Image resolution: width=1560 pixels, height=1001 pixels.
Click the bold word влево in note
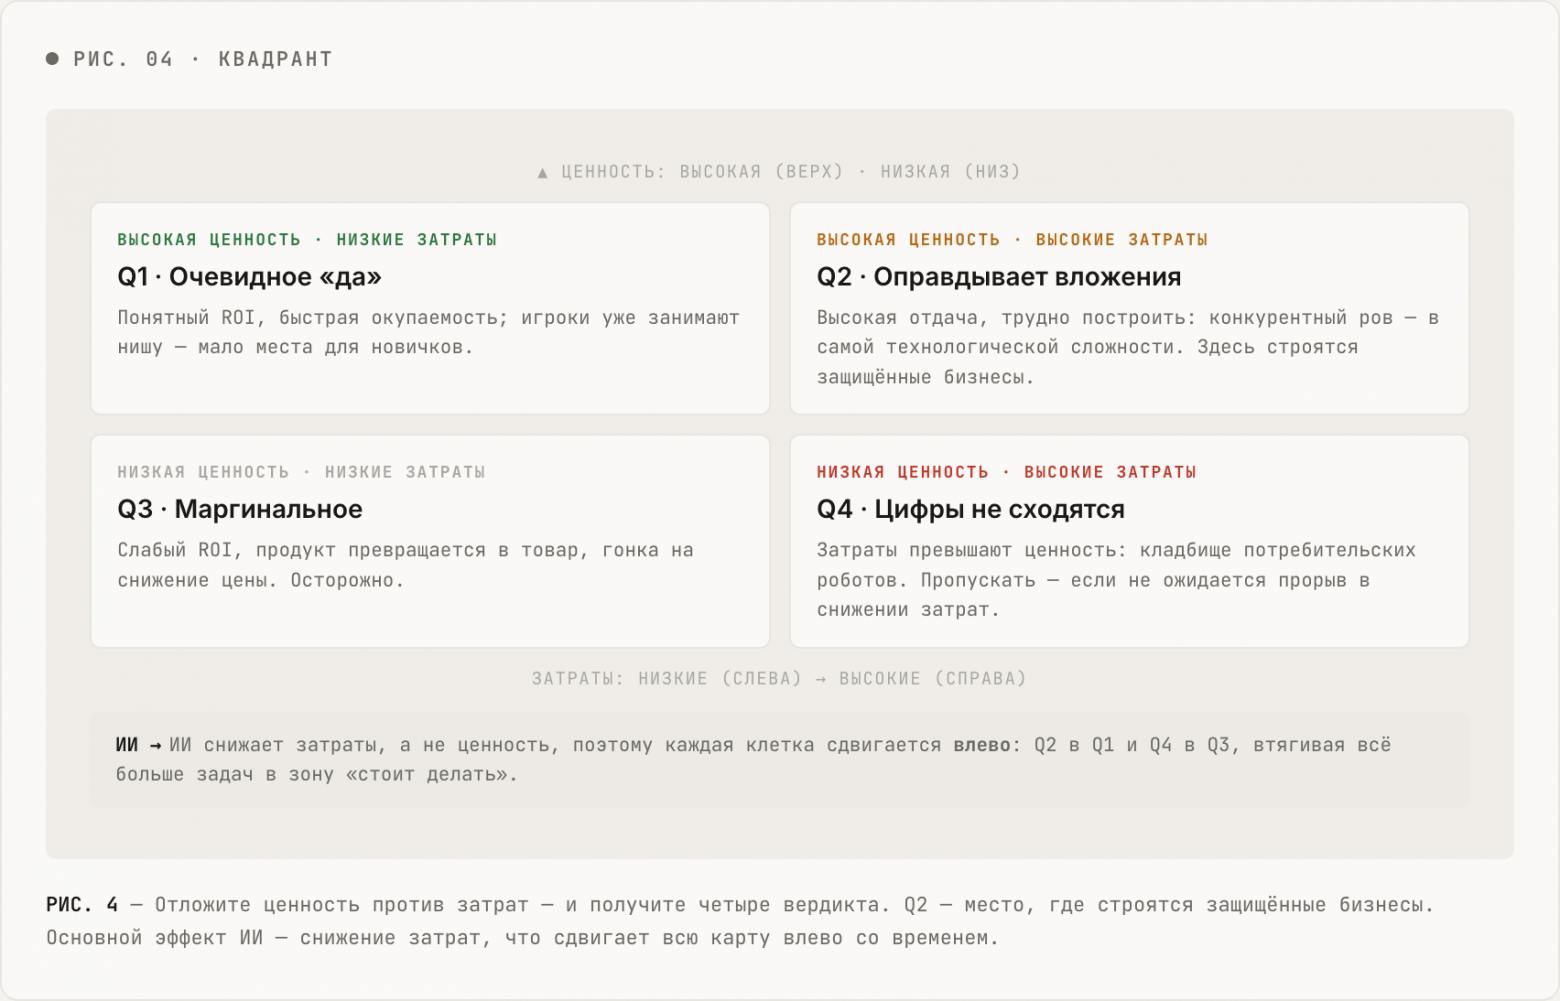click(x=982, y=745)
